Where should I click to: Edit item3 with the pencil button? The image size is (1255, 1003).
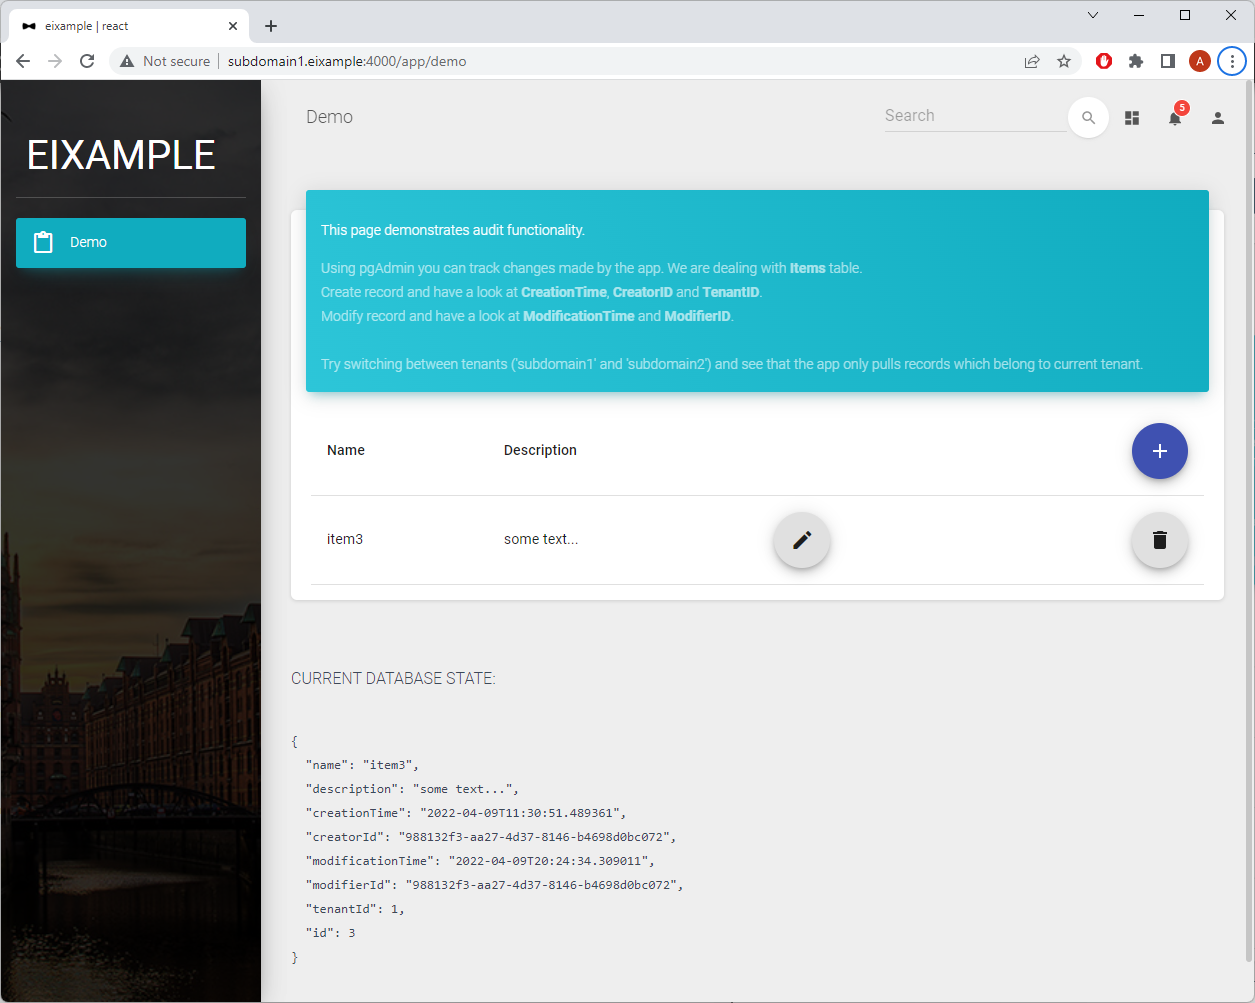pyautogui.click(x=802, y=540)
